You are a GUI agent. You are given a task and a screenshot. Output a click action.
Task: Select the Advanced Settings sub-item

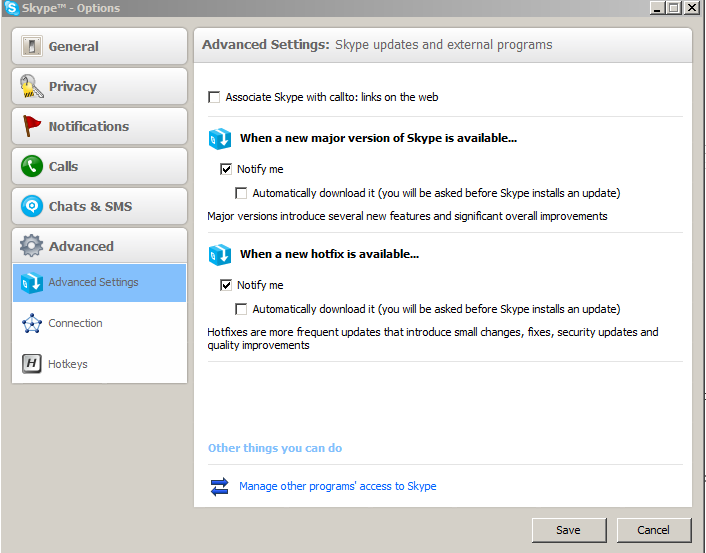click(100, 283)
